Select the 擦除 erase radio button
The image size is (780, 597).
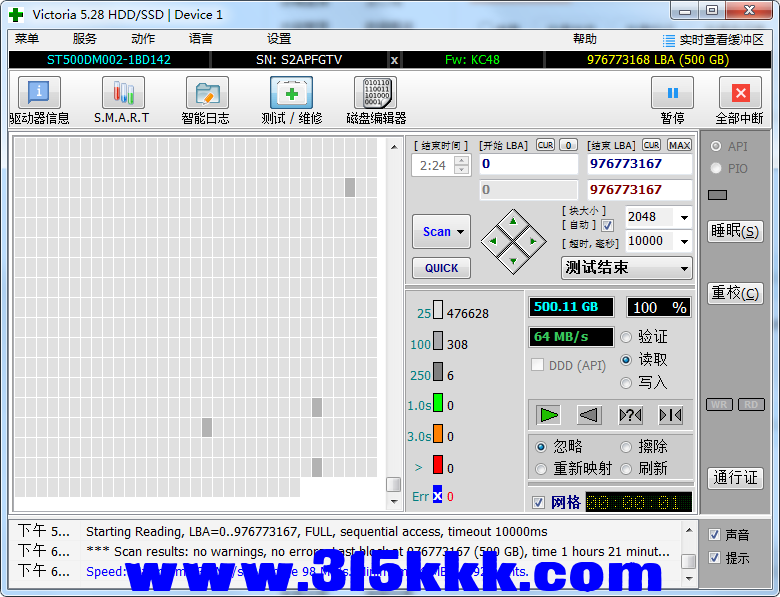coord(626,447)
